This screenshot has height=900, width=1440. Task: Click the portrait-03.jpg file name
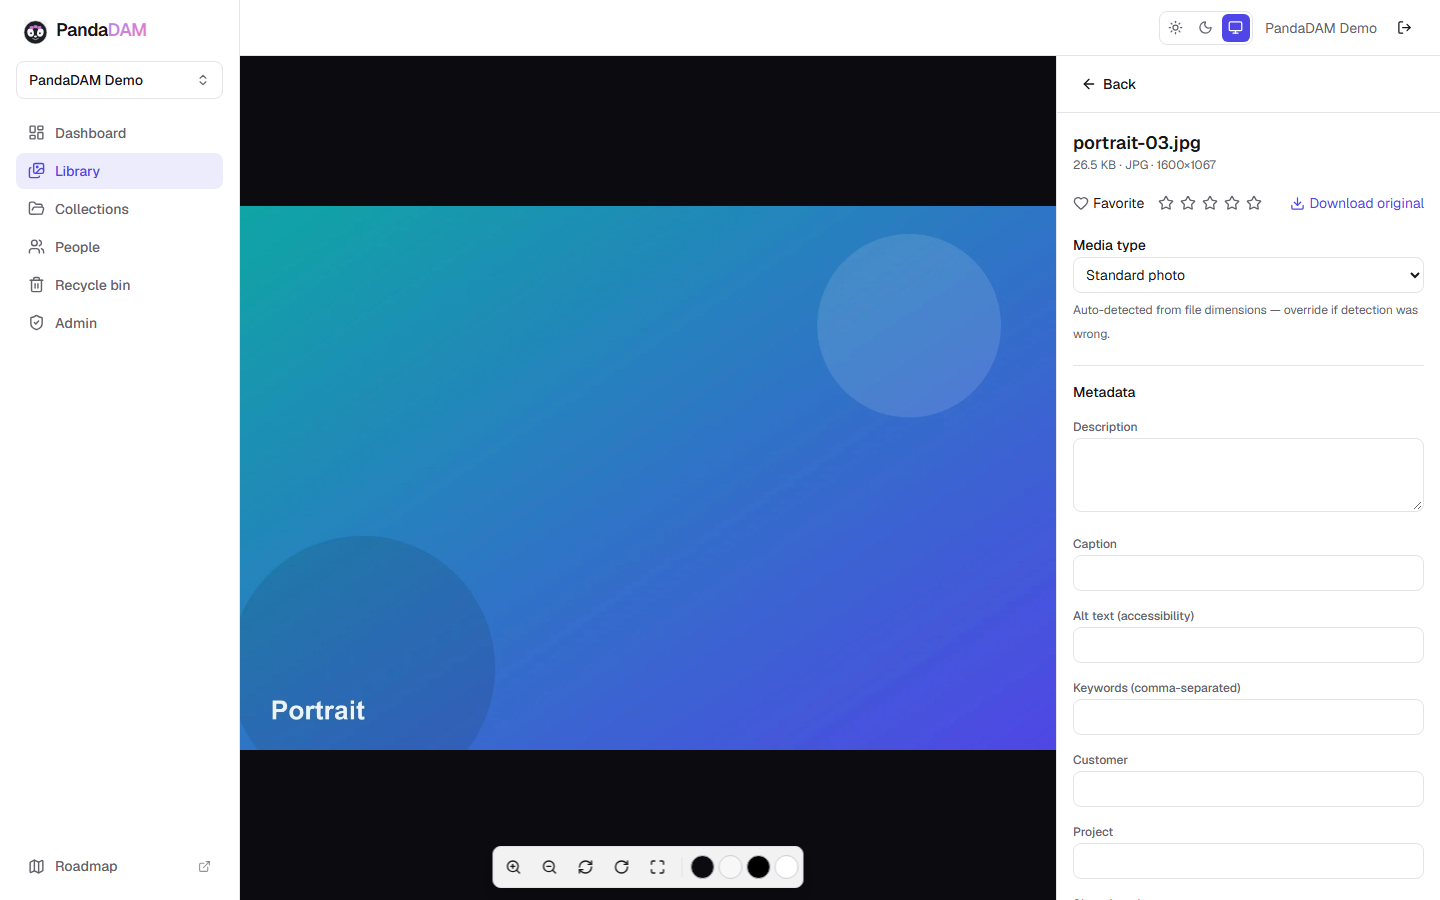click(x=1137, y=142)
